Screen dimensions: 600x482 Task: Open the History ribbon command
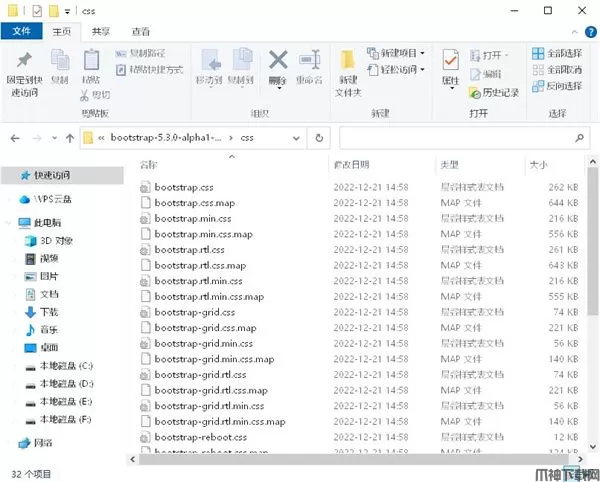pos(494,92)
